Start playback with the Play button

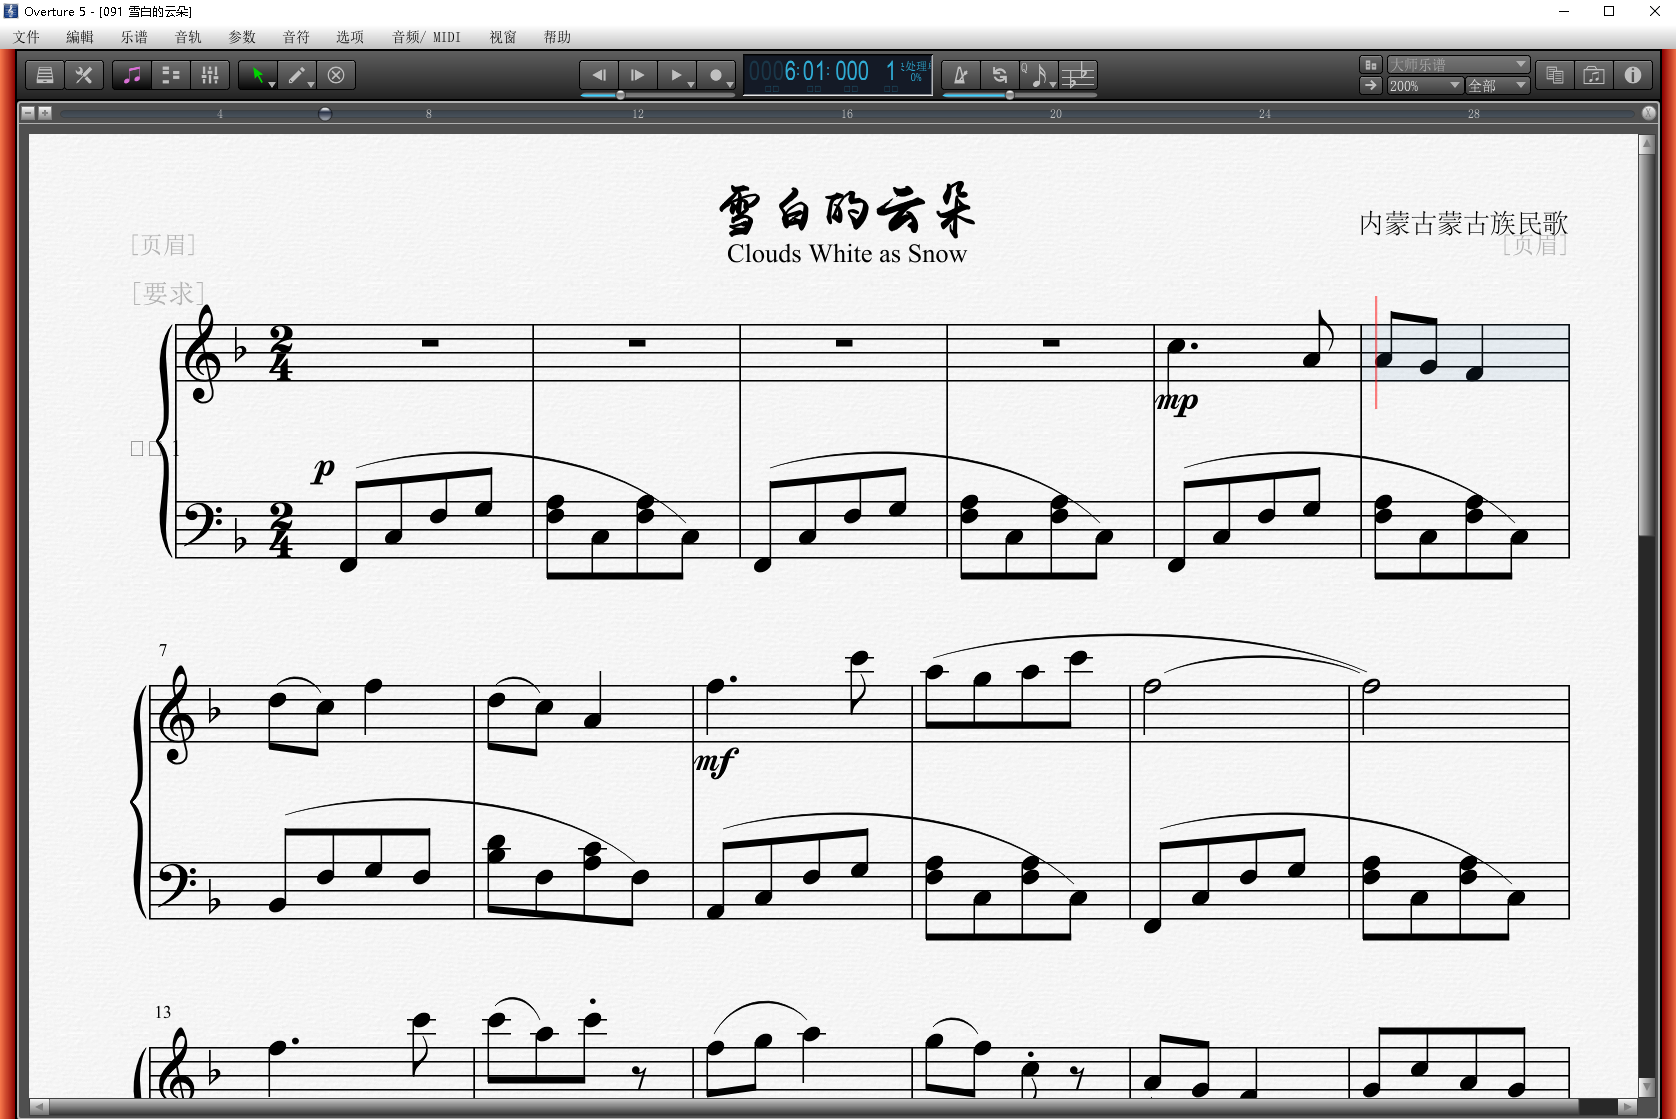pyautogui.click(x=675, y=75)
